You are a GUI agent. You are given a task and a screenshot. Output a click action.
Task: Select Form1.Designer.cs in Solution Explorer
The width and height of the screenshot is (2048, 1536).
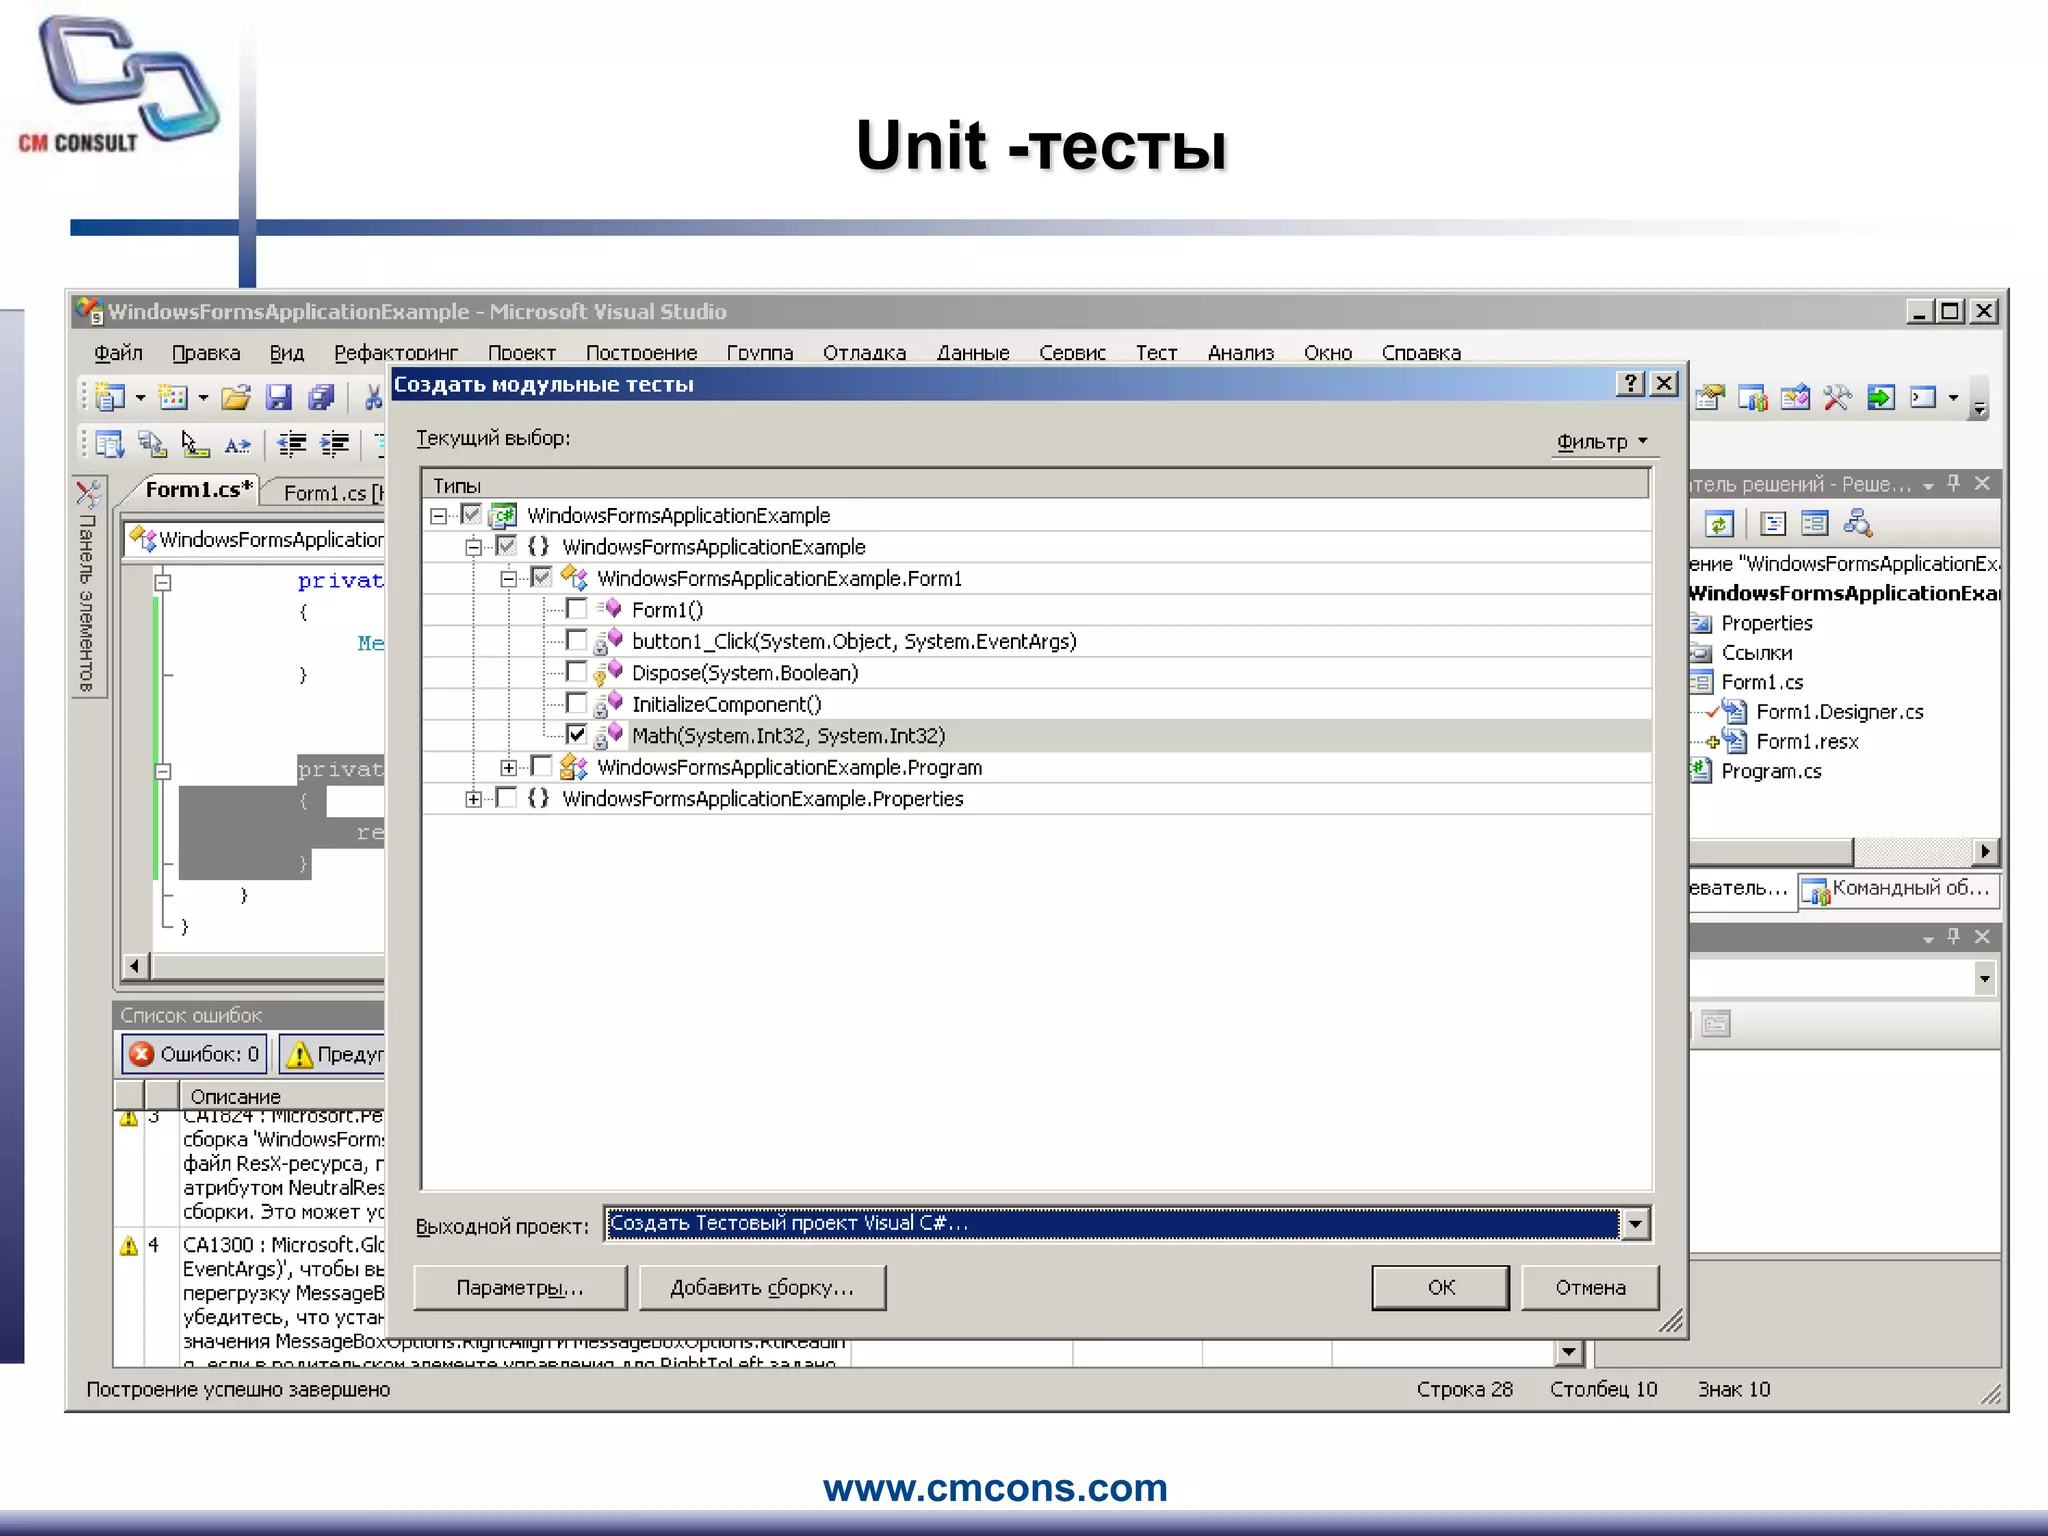1839,711
